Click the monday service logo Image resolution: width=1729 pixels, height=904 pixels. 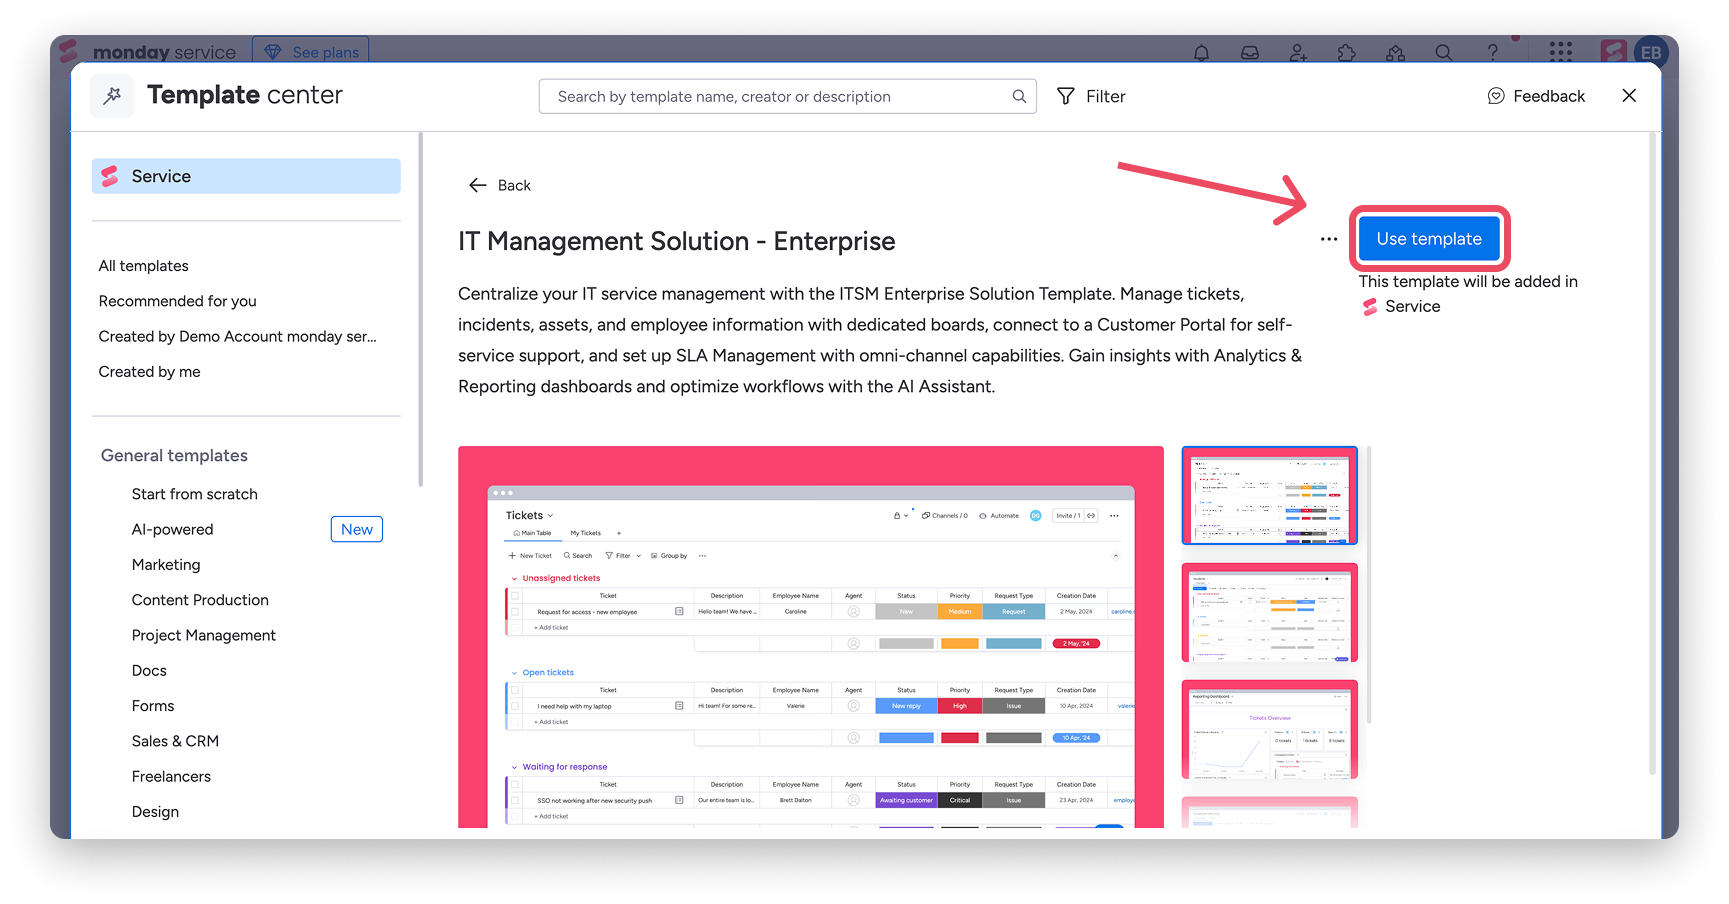[147, 51]
